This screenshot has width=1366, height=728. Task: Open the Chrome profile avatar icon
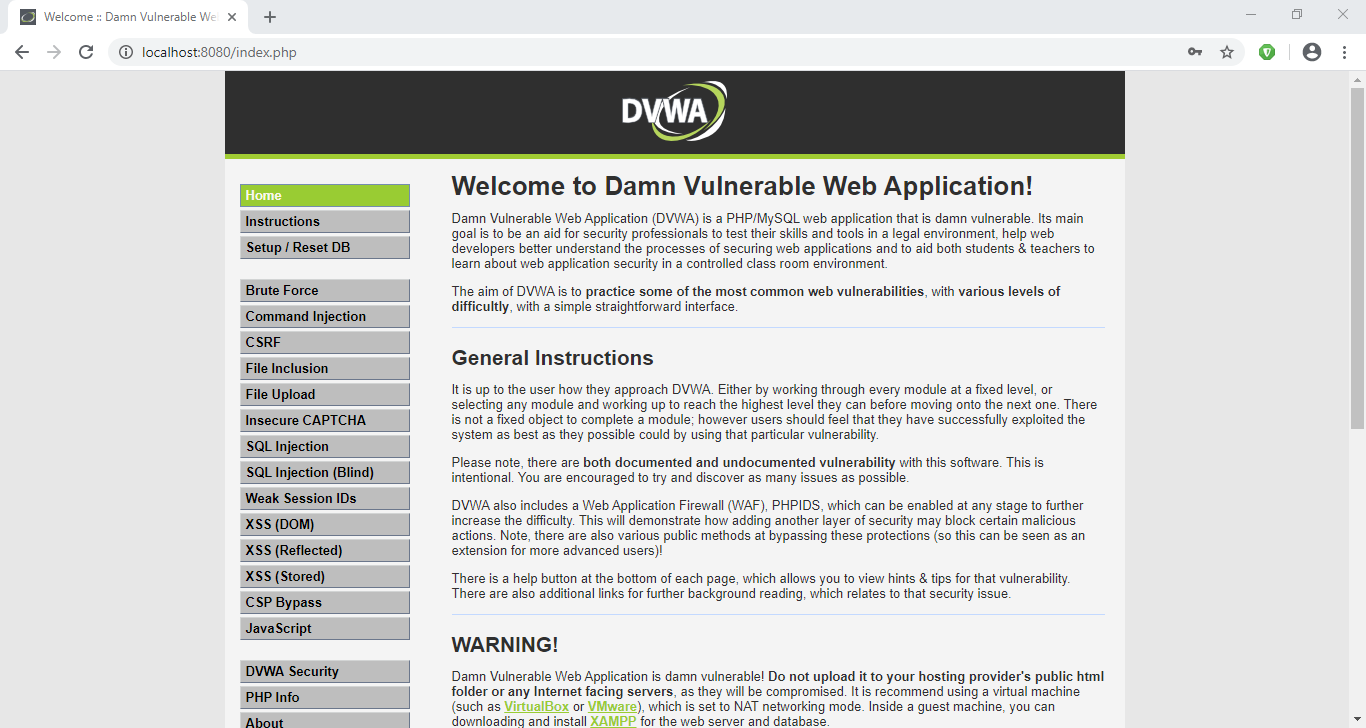pos(1312,52)
